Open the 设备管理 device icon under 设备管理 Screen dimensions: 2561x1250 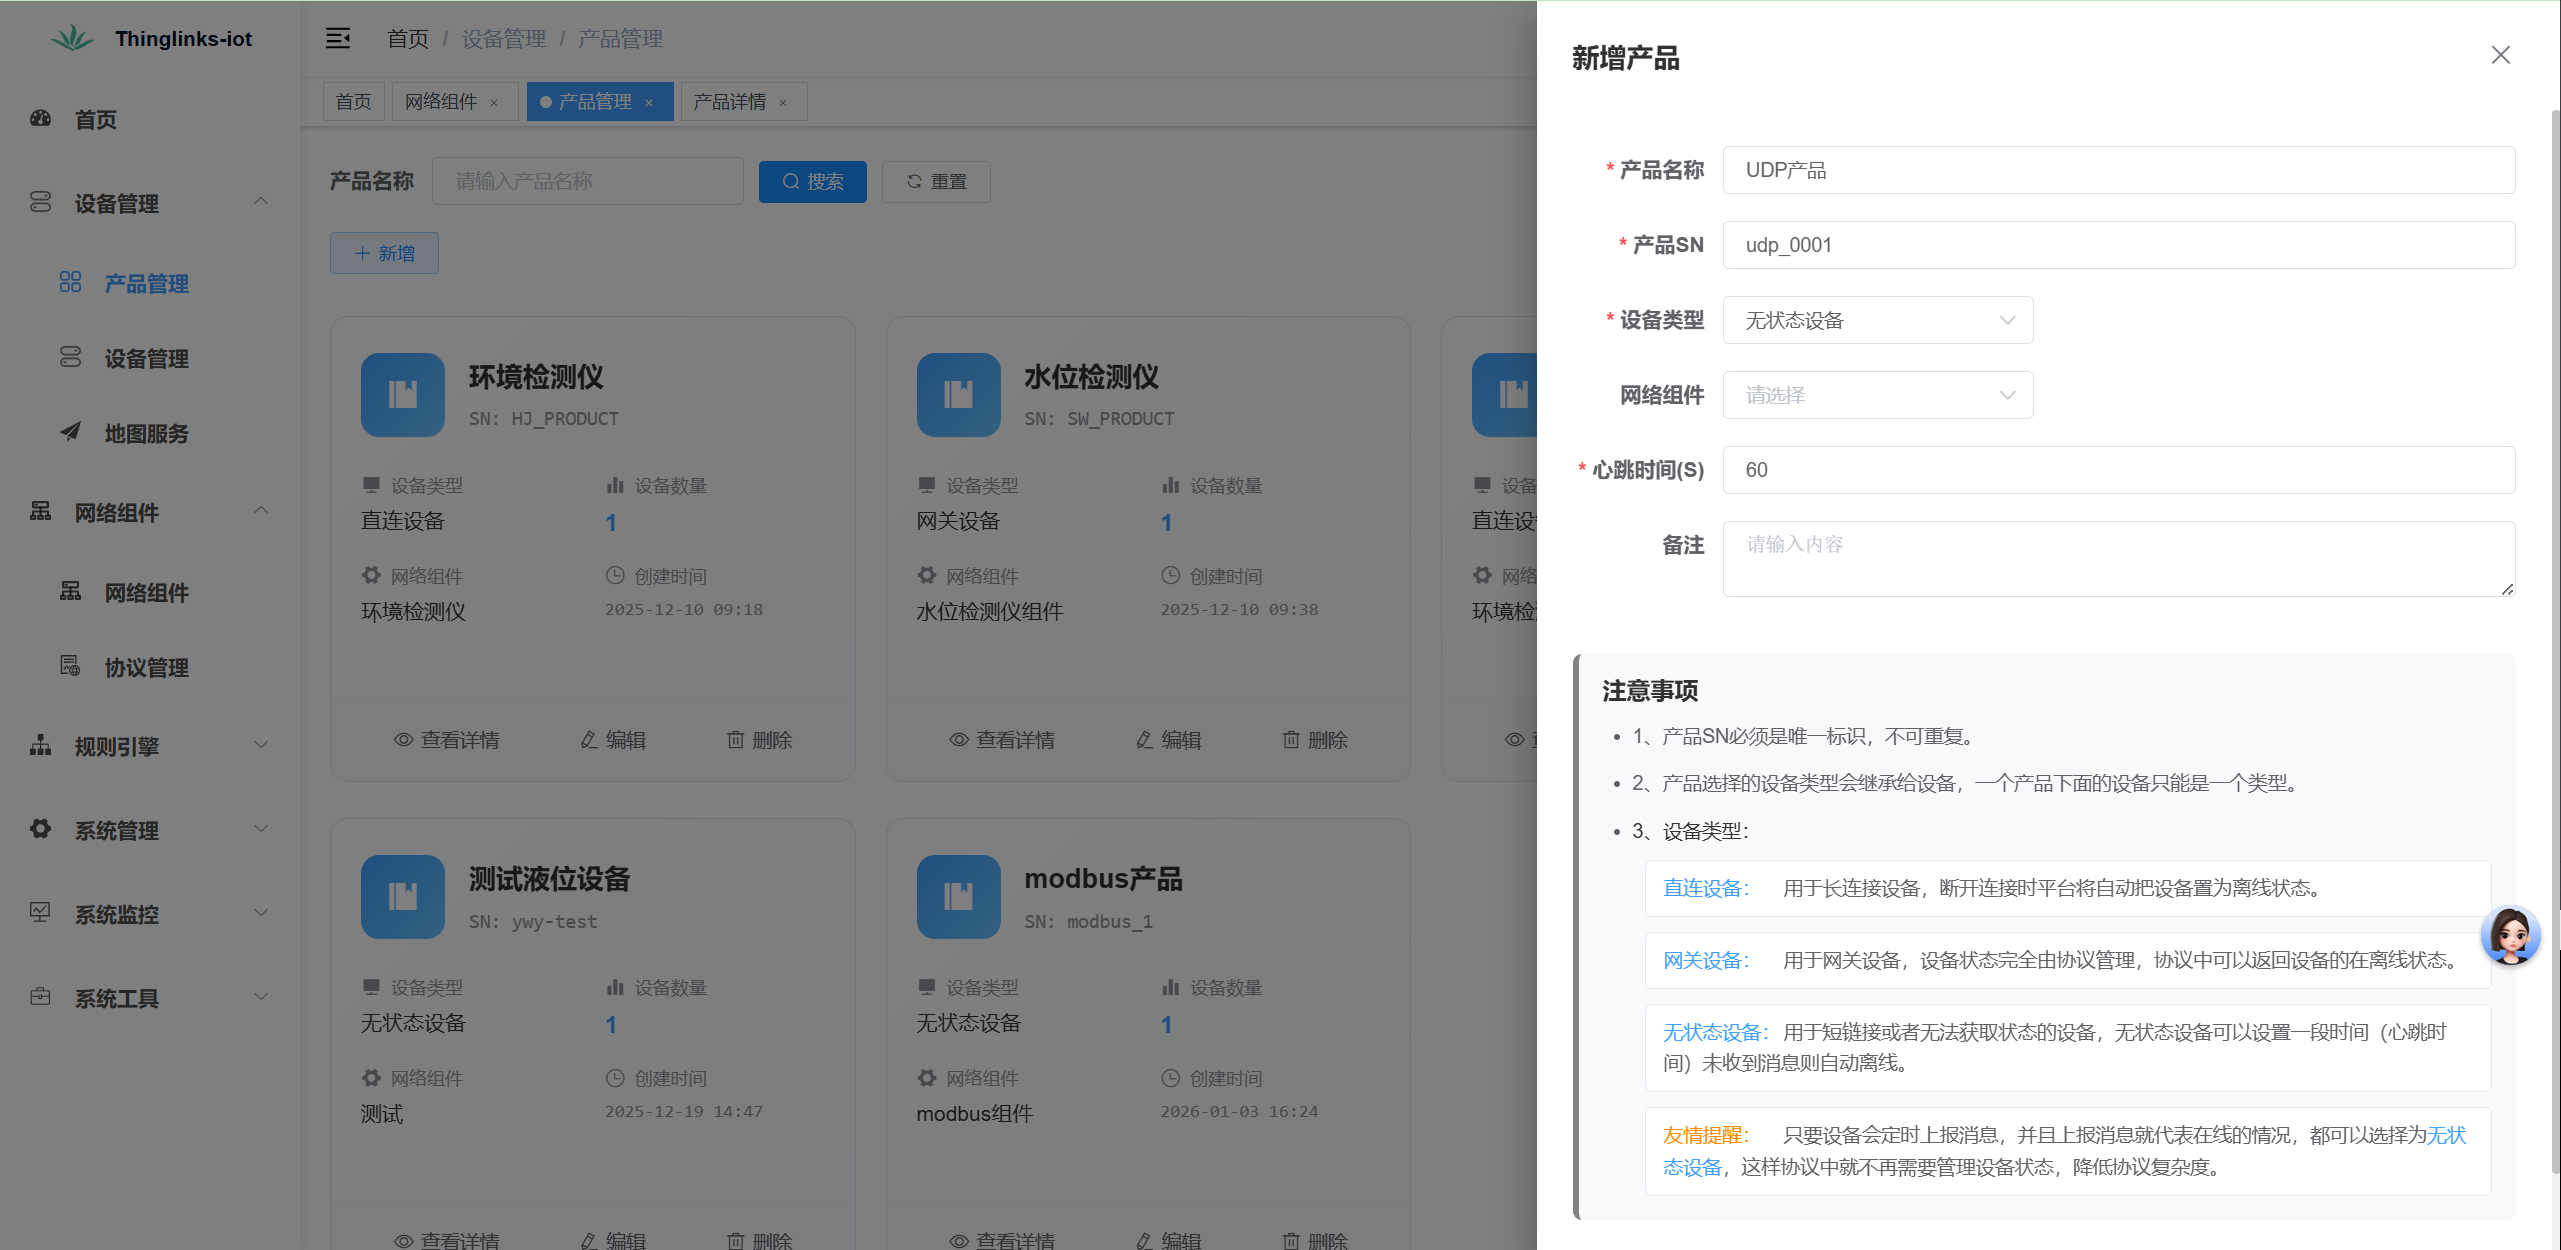tap(70, 358)
